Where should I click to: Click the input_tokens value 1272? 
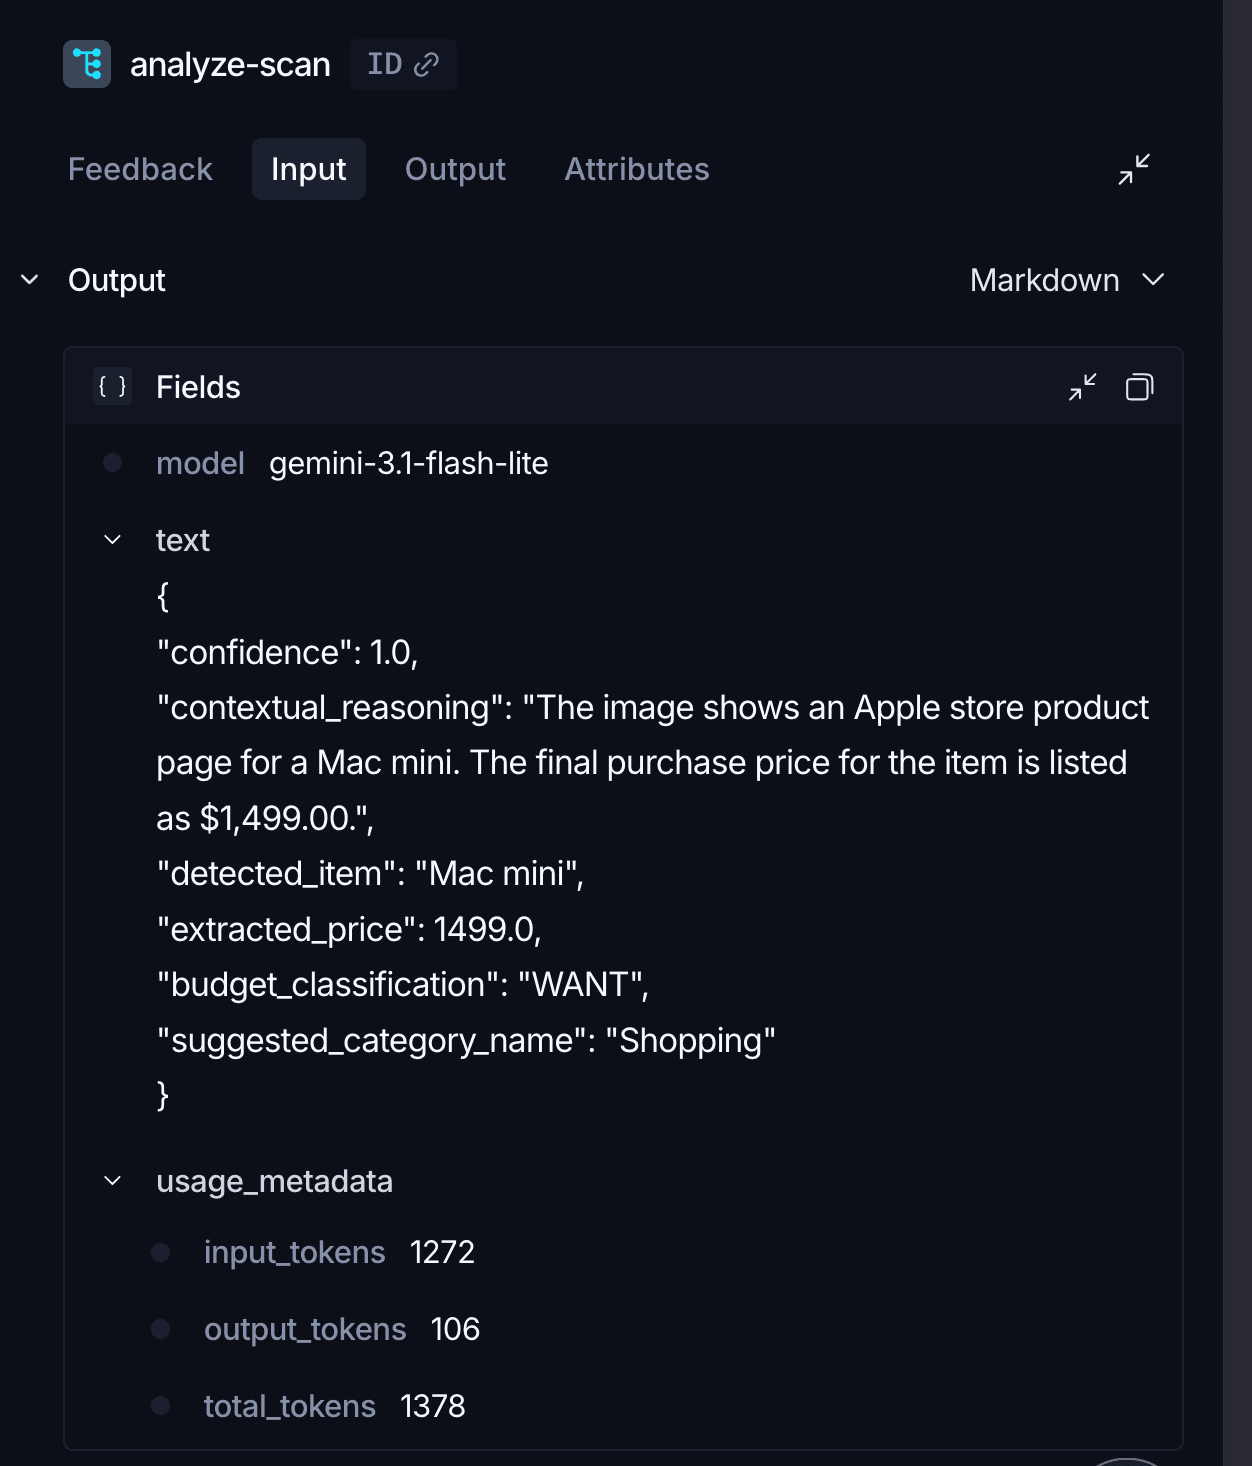(x=442, y=1252)
